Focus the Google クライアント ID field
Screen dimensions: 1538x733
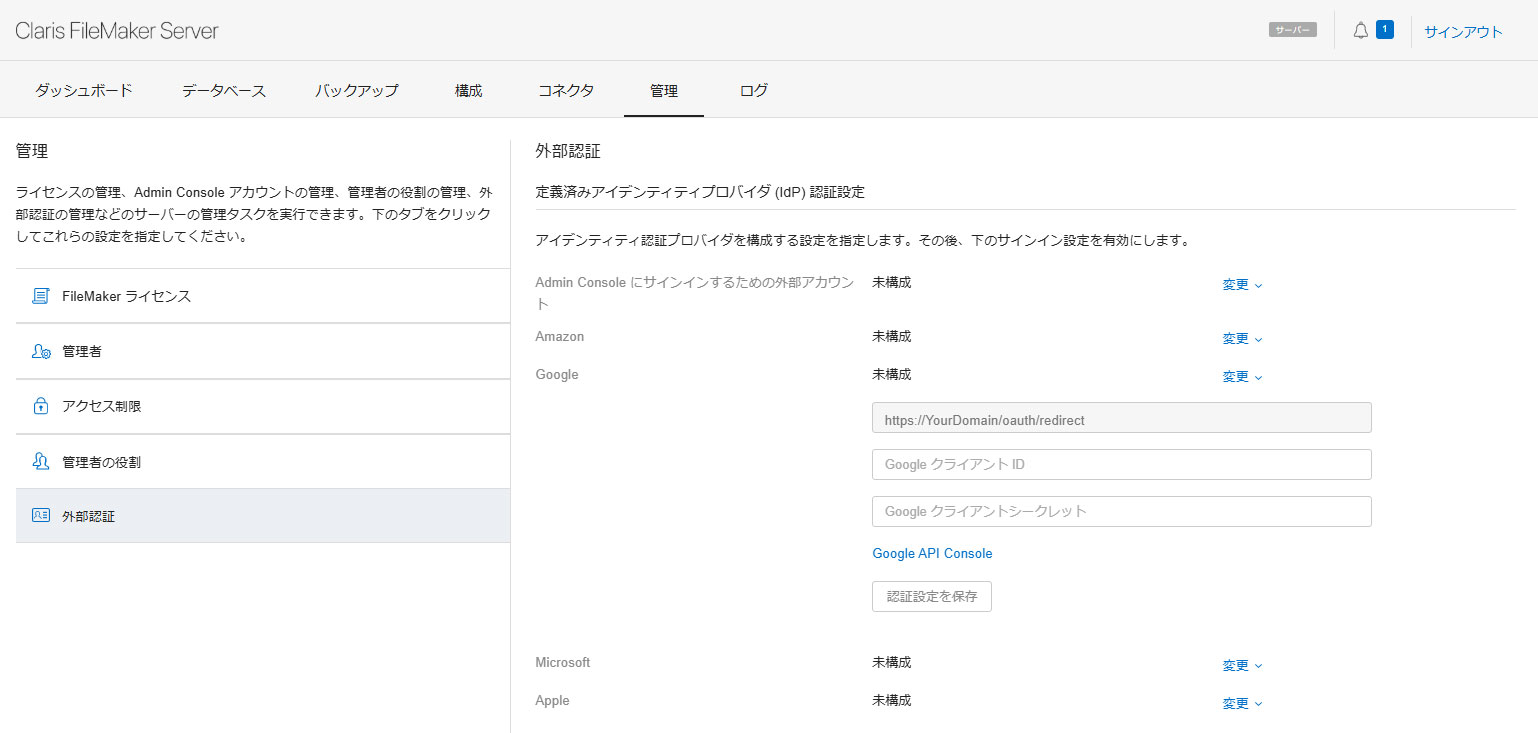point(1122,465)
